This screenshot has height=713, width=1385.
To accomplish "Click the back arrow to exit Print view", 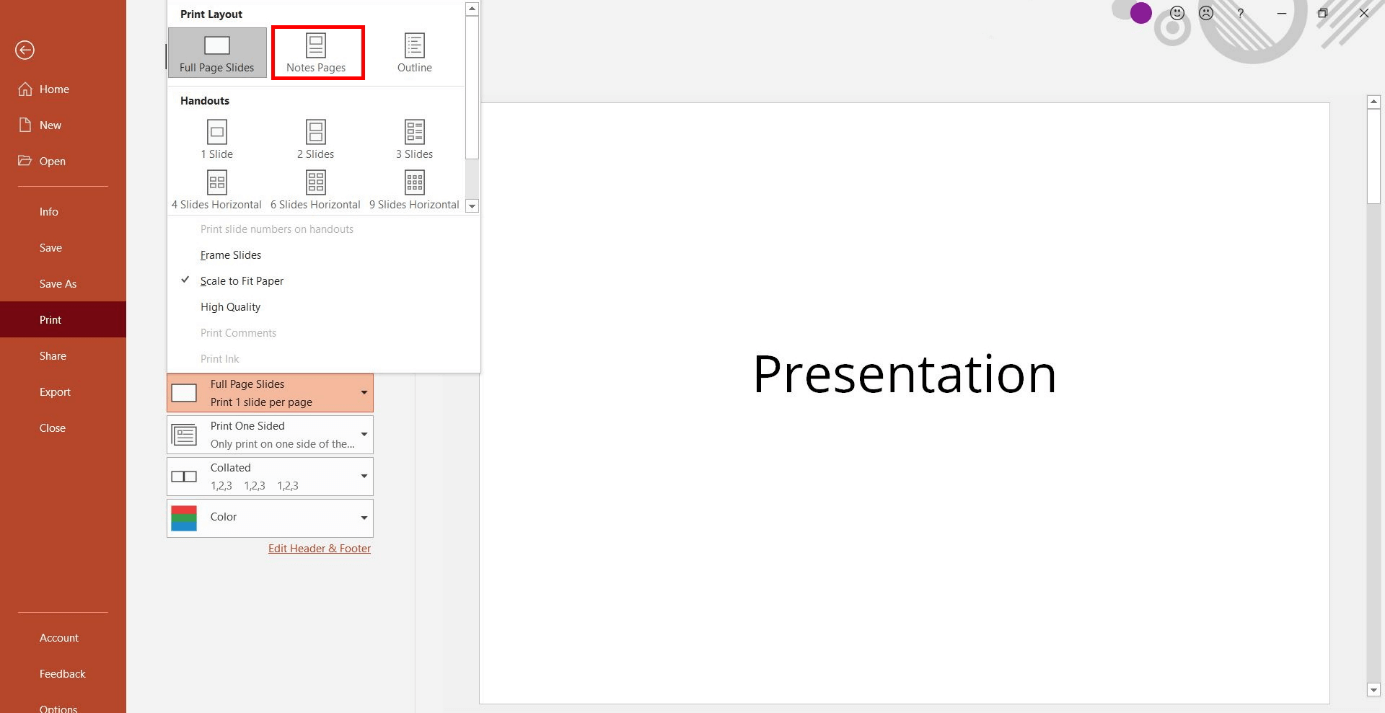I will (x=24, y=50).
